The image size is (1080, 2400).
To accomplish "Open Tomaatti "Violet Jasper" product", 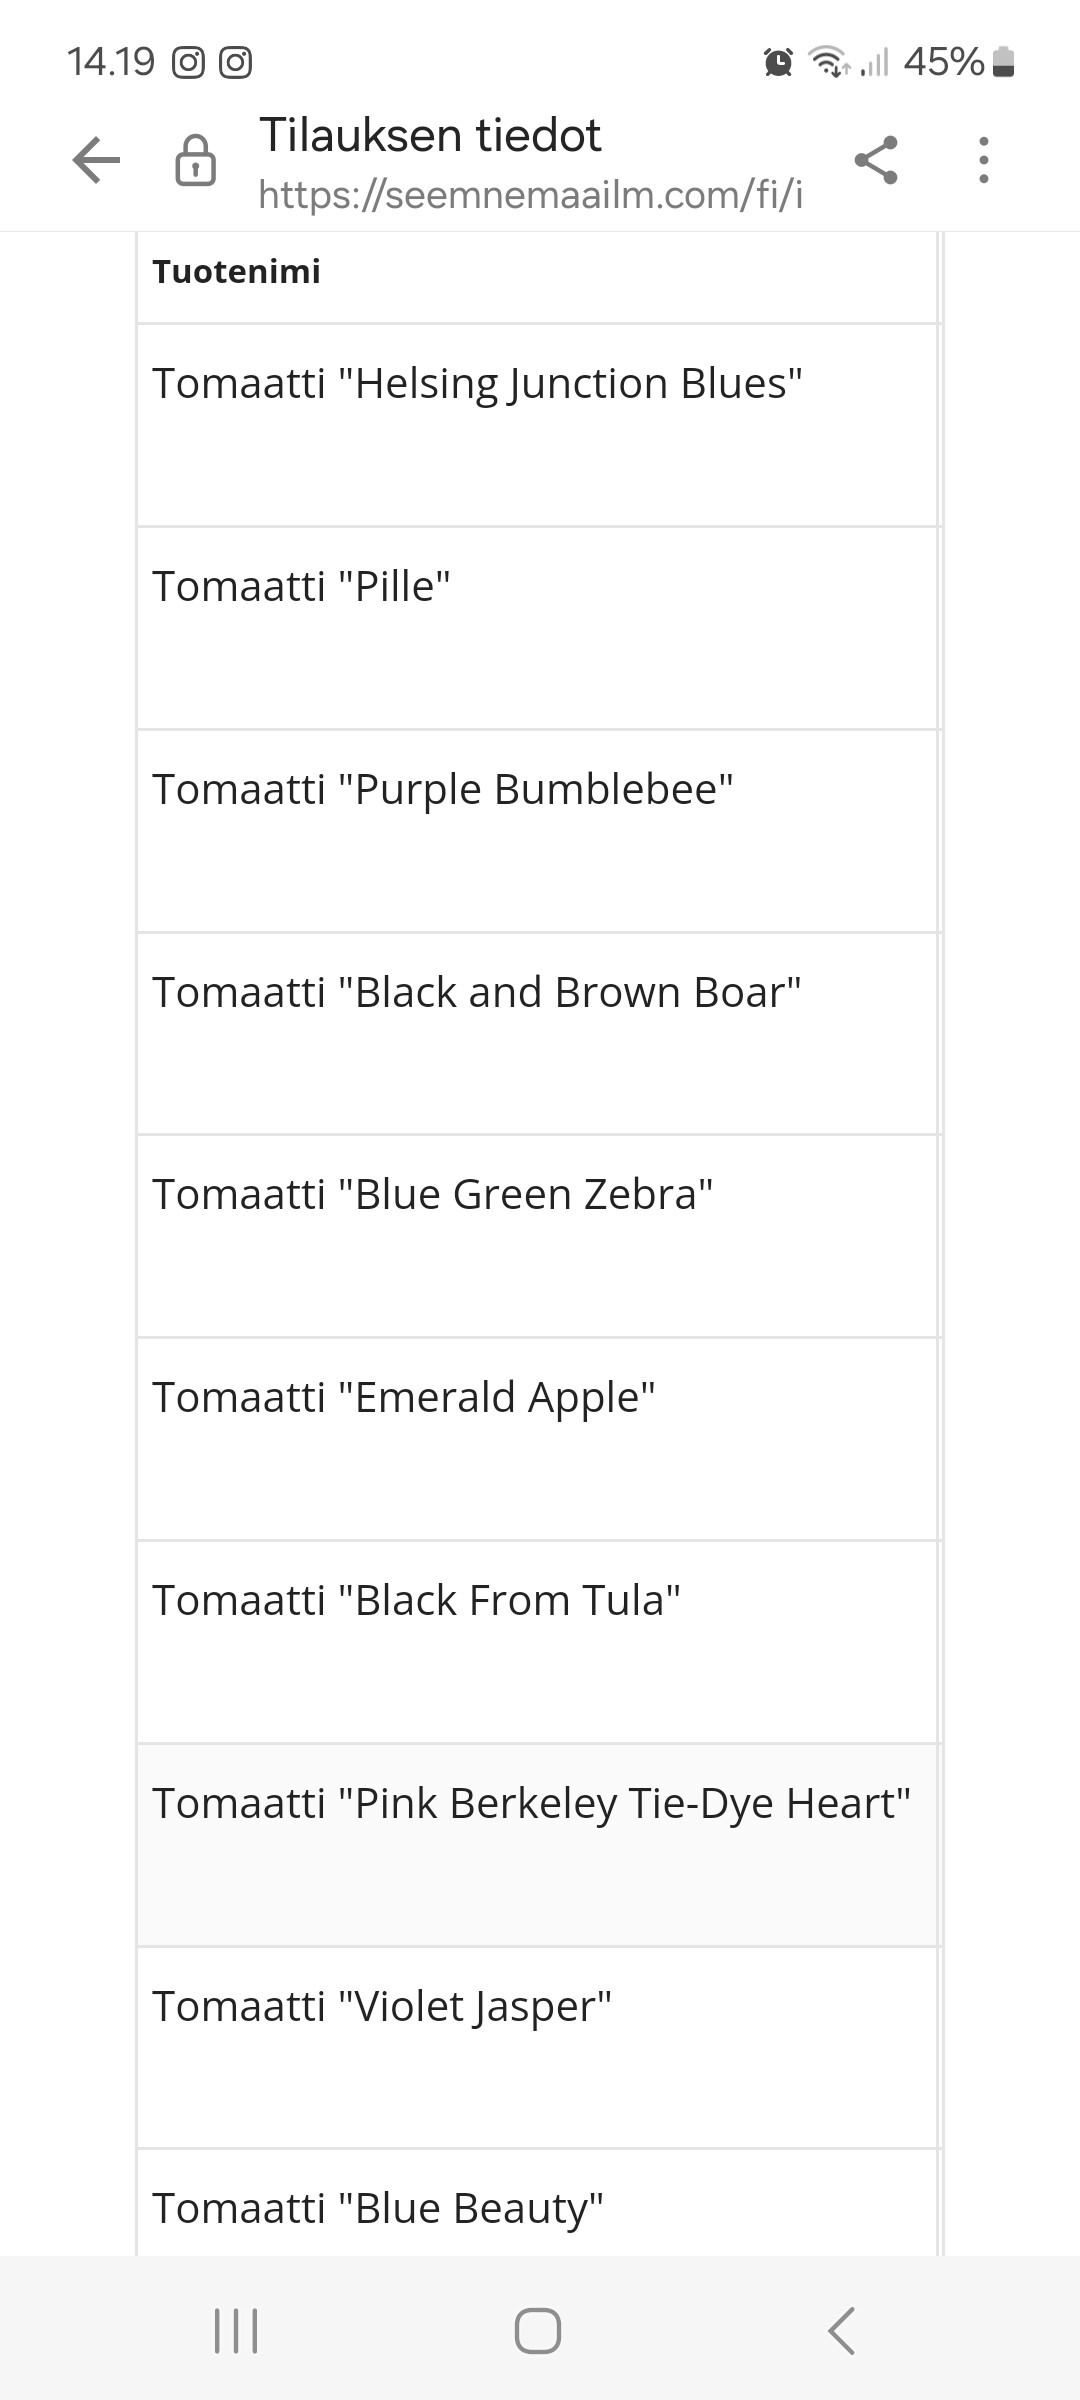I will [381, 2007].
